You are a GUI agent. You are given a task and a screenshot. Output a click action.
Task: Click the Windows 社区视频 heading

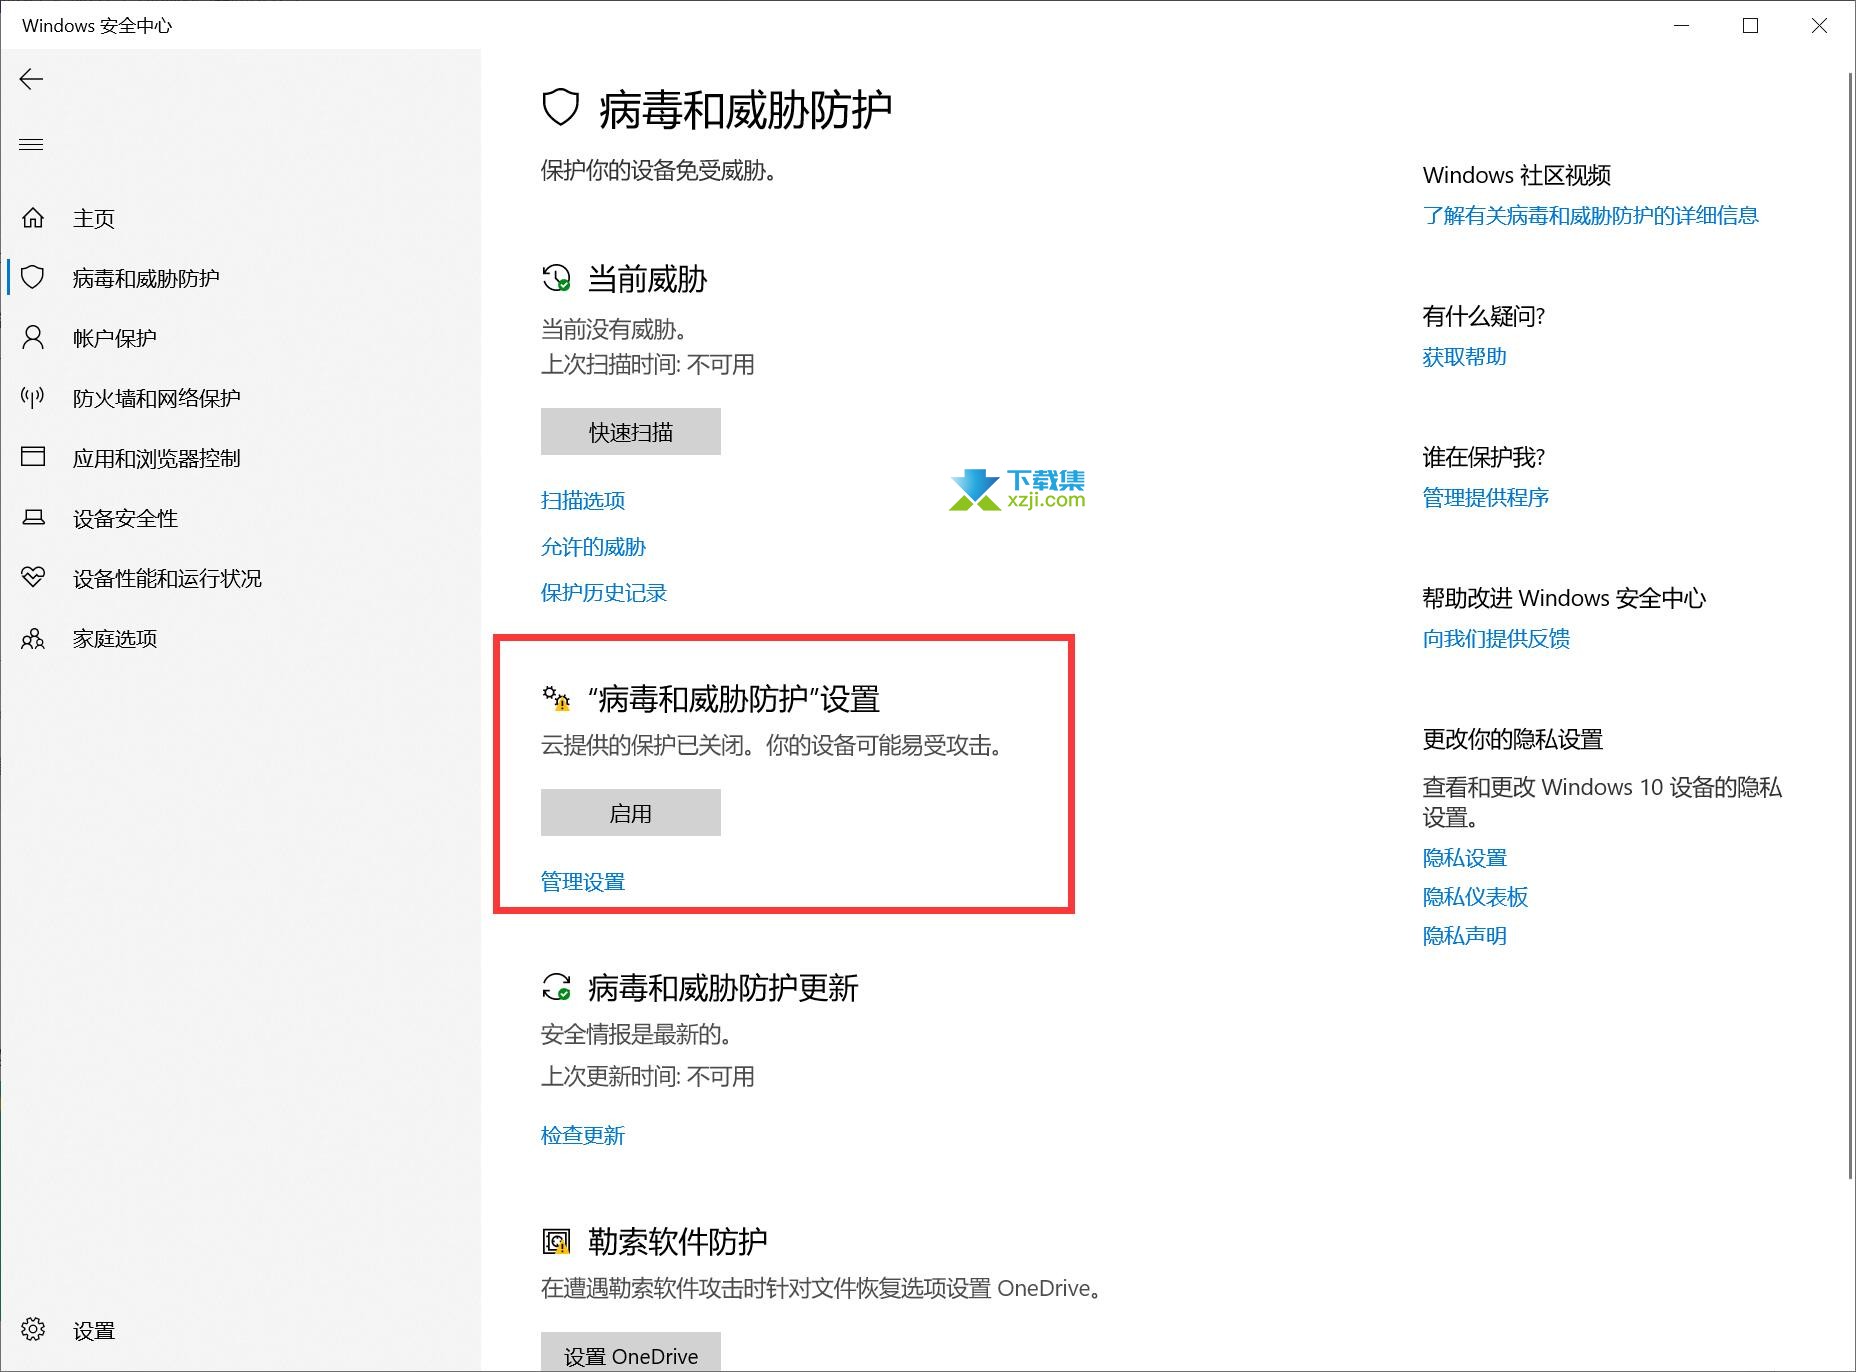pyautogui.click(x=1517, y=175)
